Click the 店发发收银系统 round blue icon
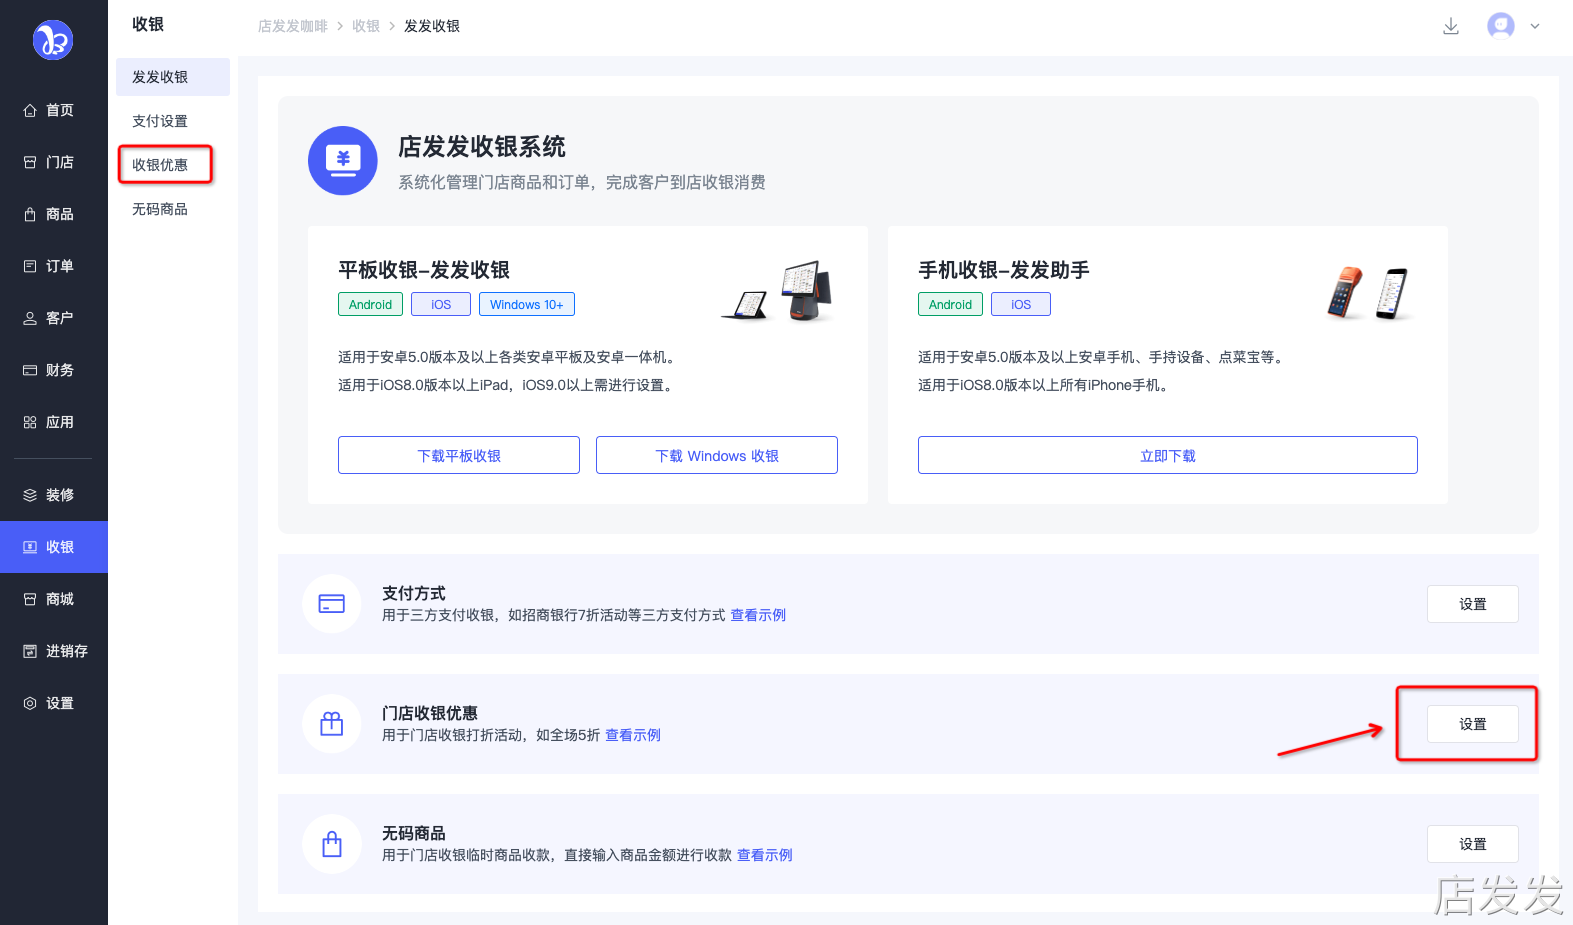The image size is (1573, 925). click(x=343, y=160)
